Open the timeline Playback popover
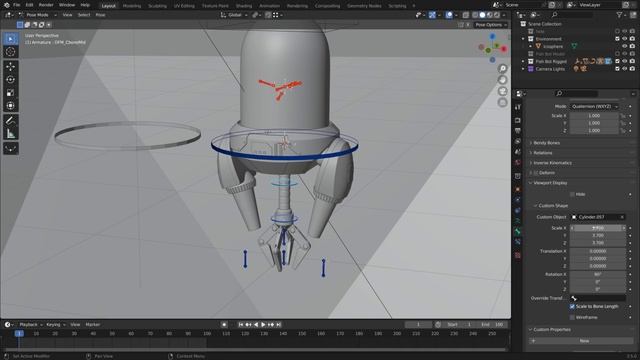 30,324
